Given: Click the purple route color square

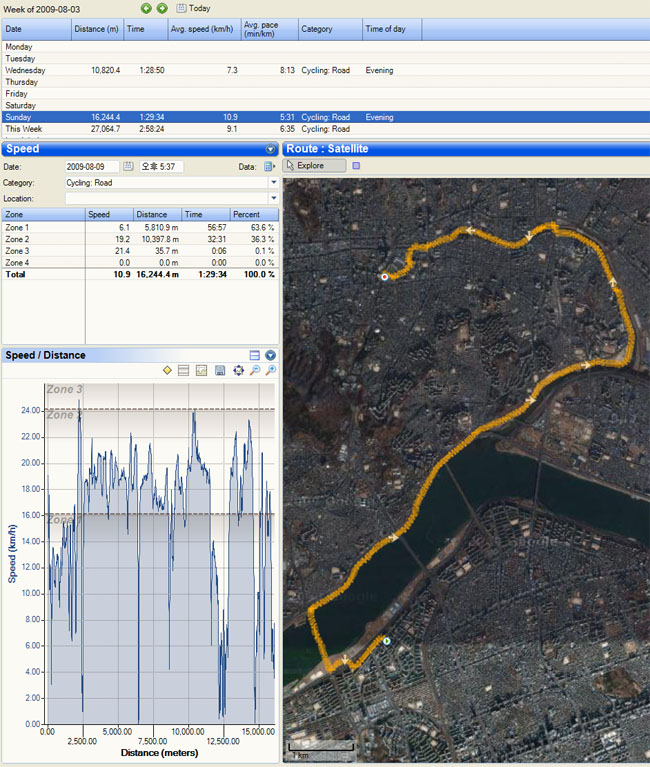Looking at the screenshot, I should tap(356, 165).
